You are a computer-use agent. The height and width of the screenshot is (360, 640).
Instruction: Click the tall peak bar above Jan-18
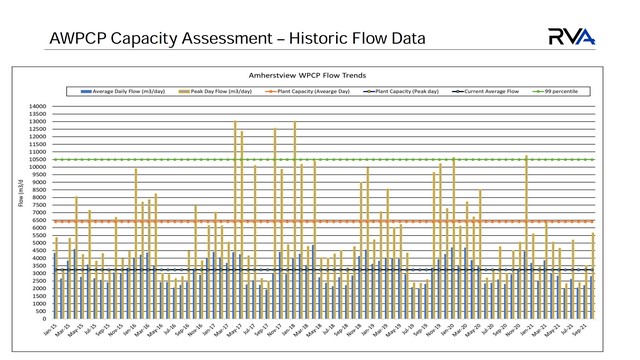coord(295,220)
